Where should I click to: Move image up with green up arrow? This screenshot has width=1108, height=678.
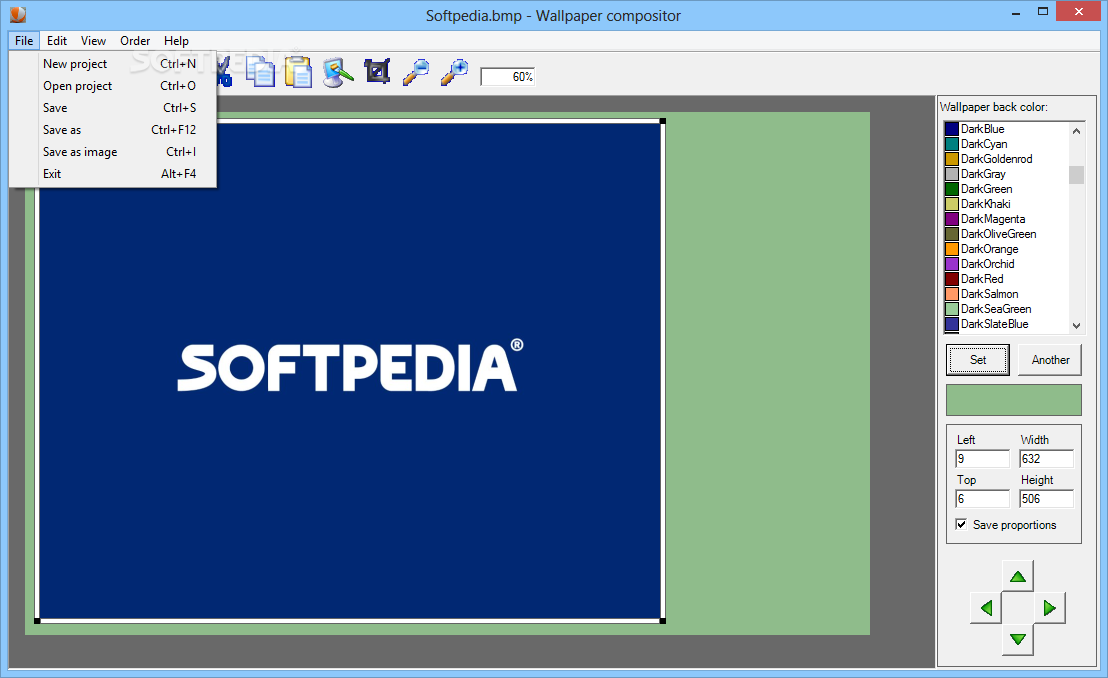coord(1018,576)
